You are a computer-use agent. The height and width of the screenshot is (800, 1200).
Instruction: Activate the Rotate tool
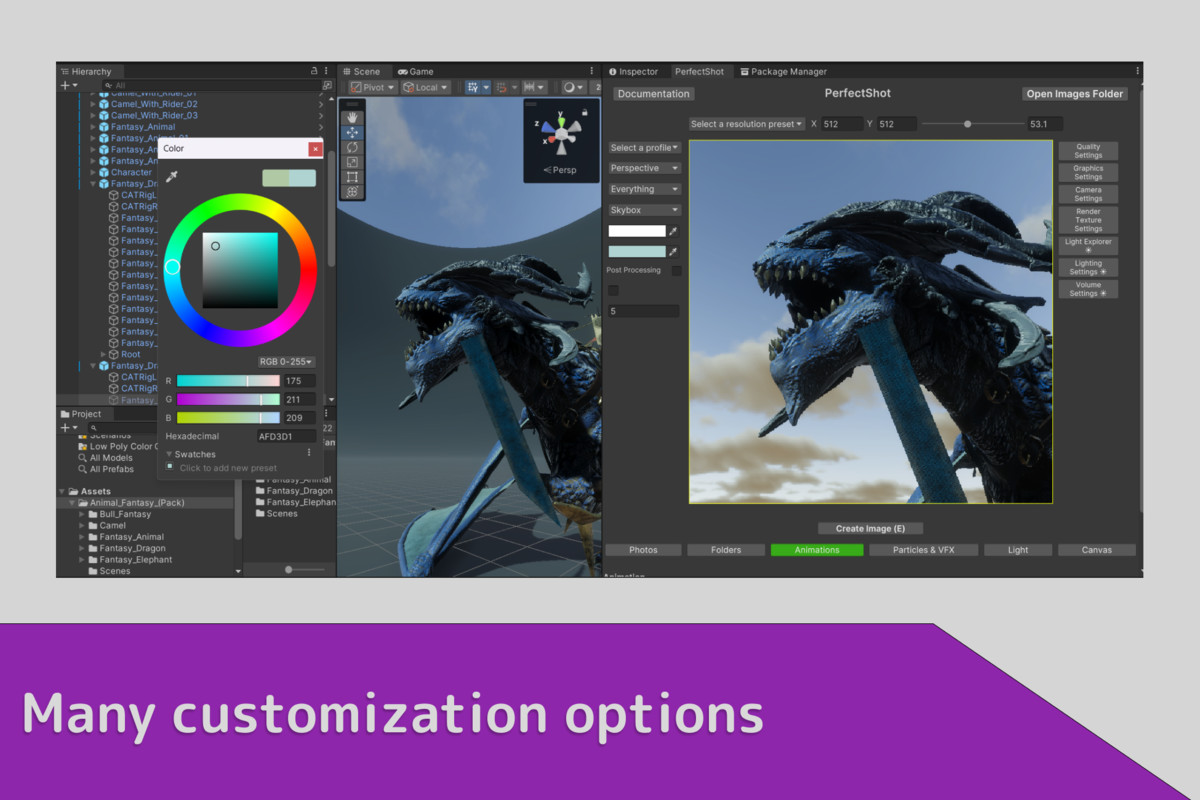pos(352,146)
